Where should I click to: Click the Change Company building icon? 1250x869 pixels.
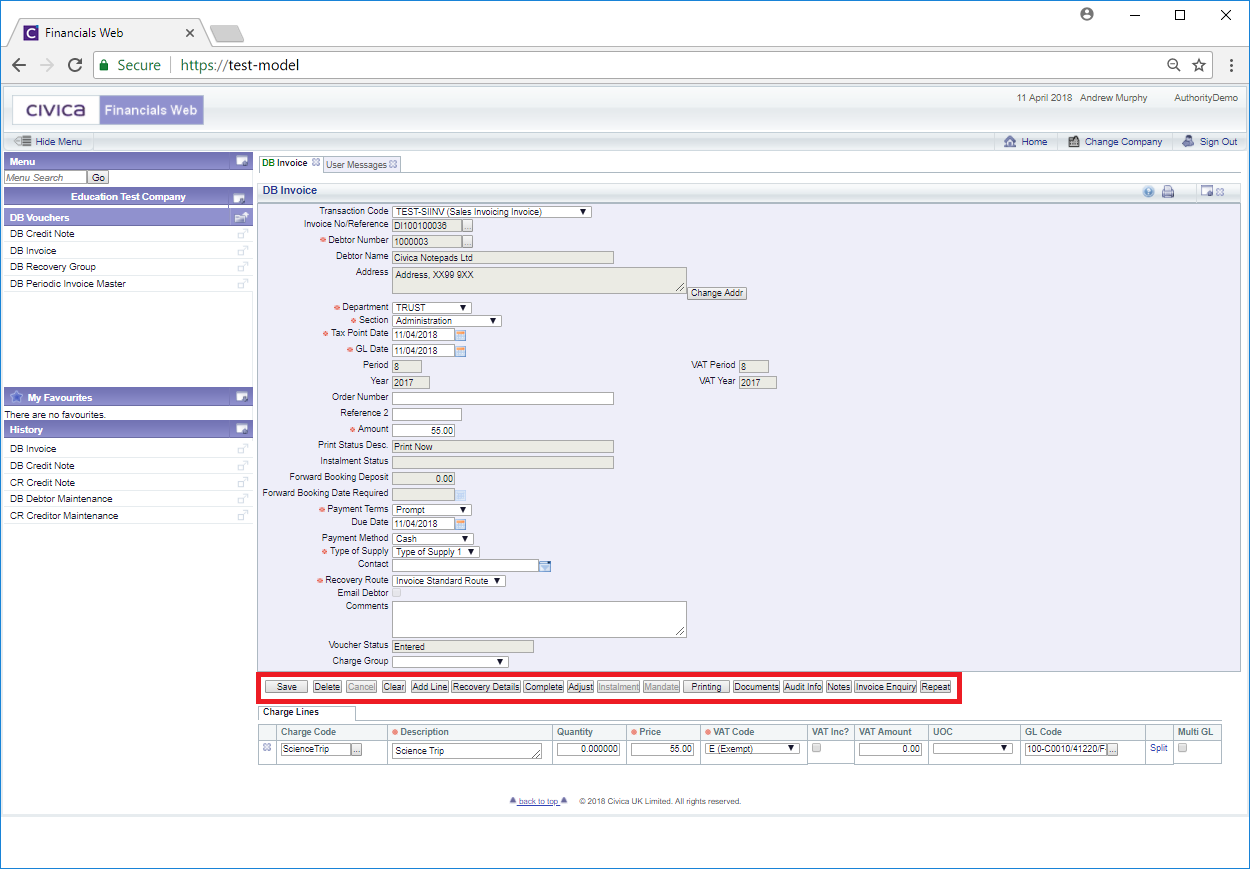pyautogui.click(x=1073, y=142)
